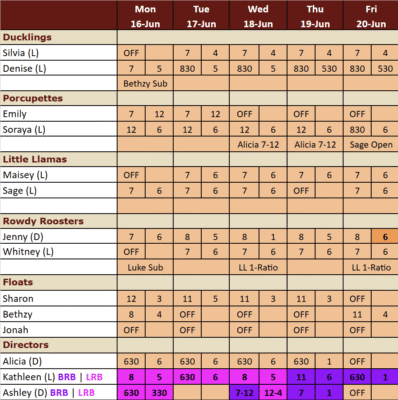Click Alicia (D) Thursday end time 1
This screenshot has height=400, width=398.
(x=329, y=361)
